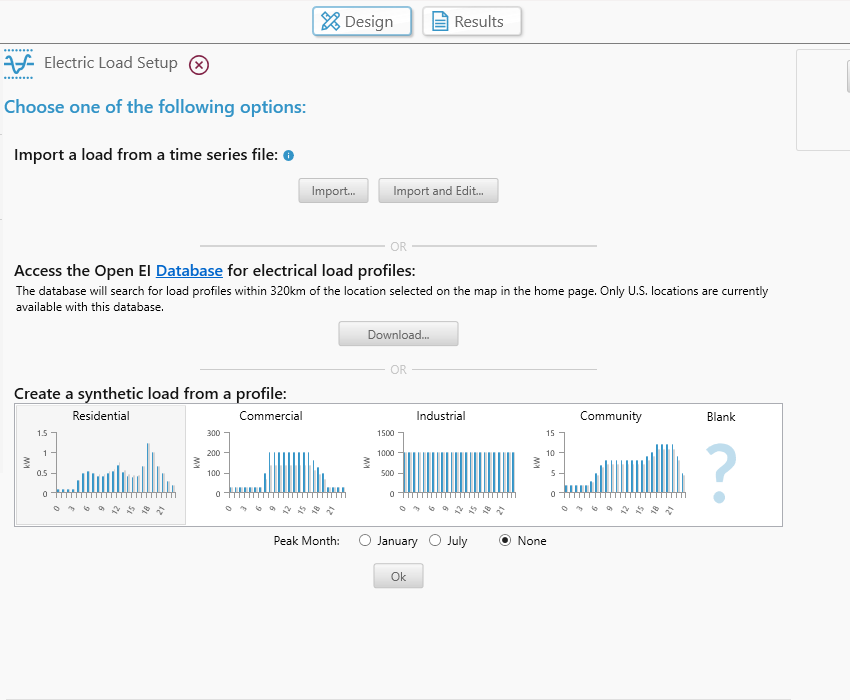Image resolution: width=850 pixels, height=700 pixels.
Task: Click the blank profile question mark icon
Action: tap(720, 474)
